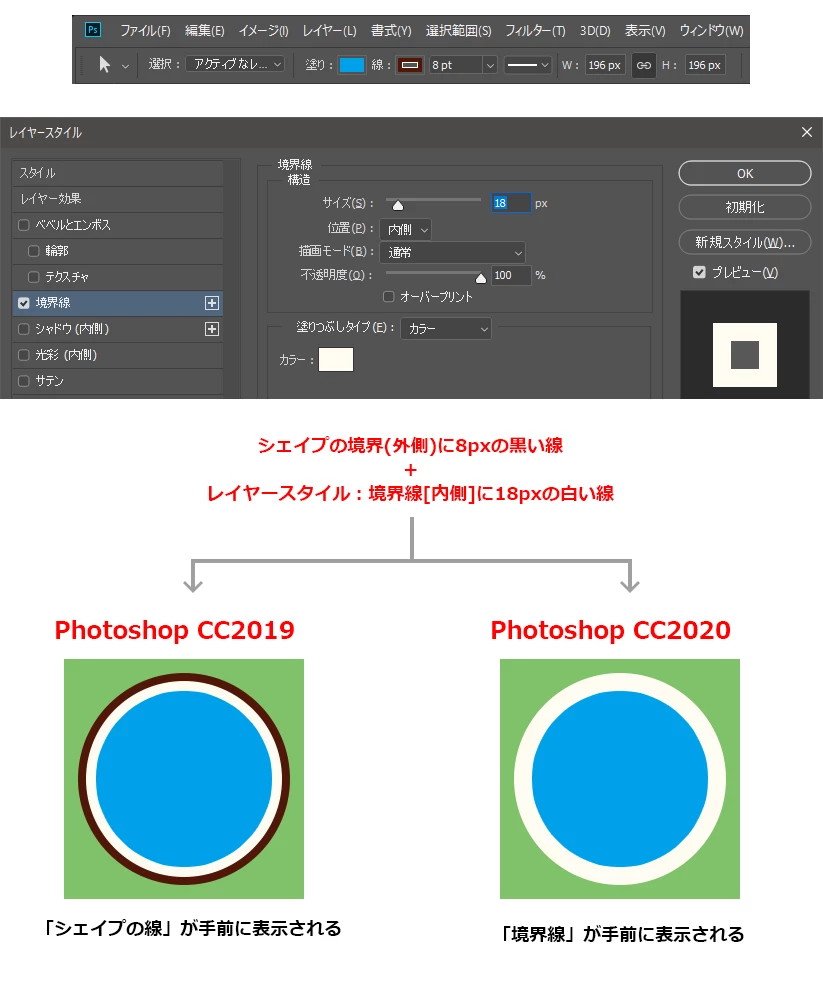Open the 編集(E) menu
Viewport: 823px width, 1000px height.
point(205,30)
